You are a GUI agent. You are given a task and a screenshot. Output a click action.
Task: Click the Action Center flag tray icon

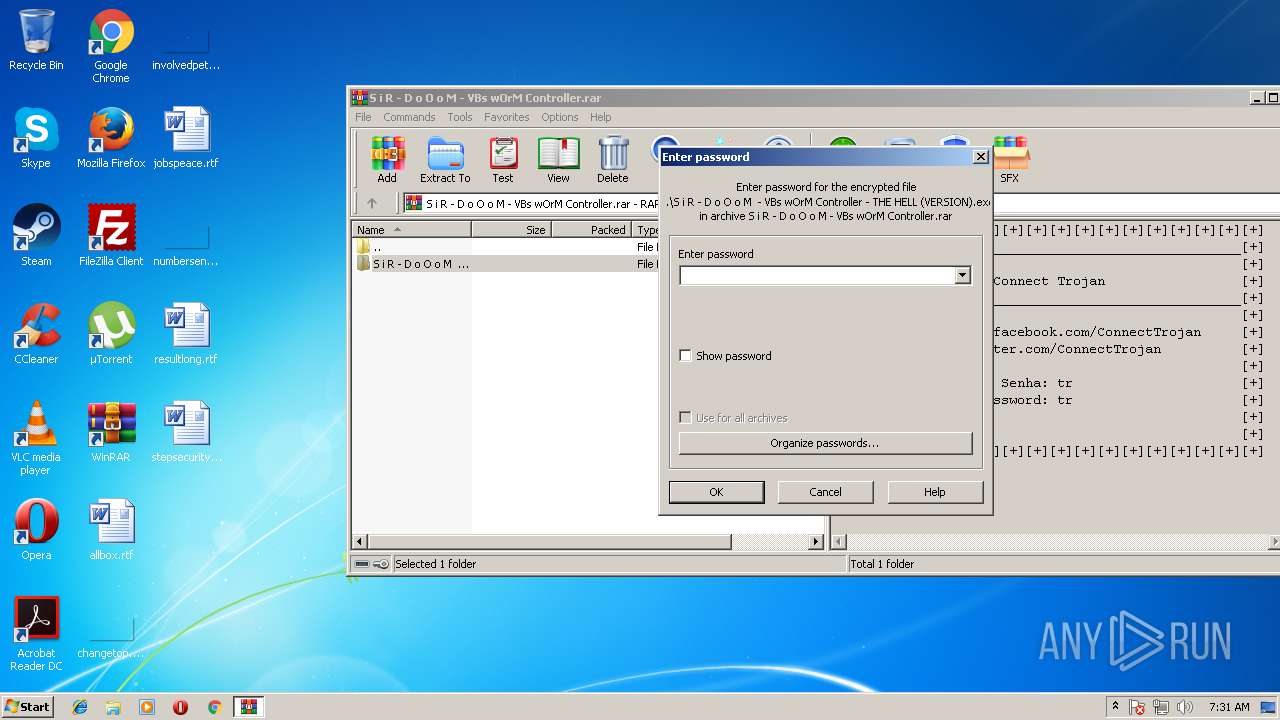point(1137,707)
